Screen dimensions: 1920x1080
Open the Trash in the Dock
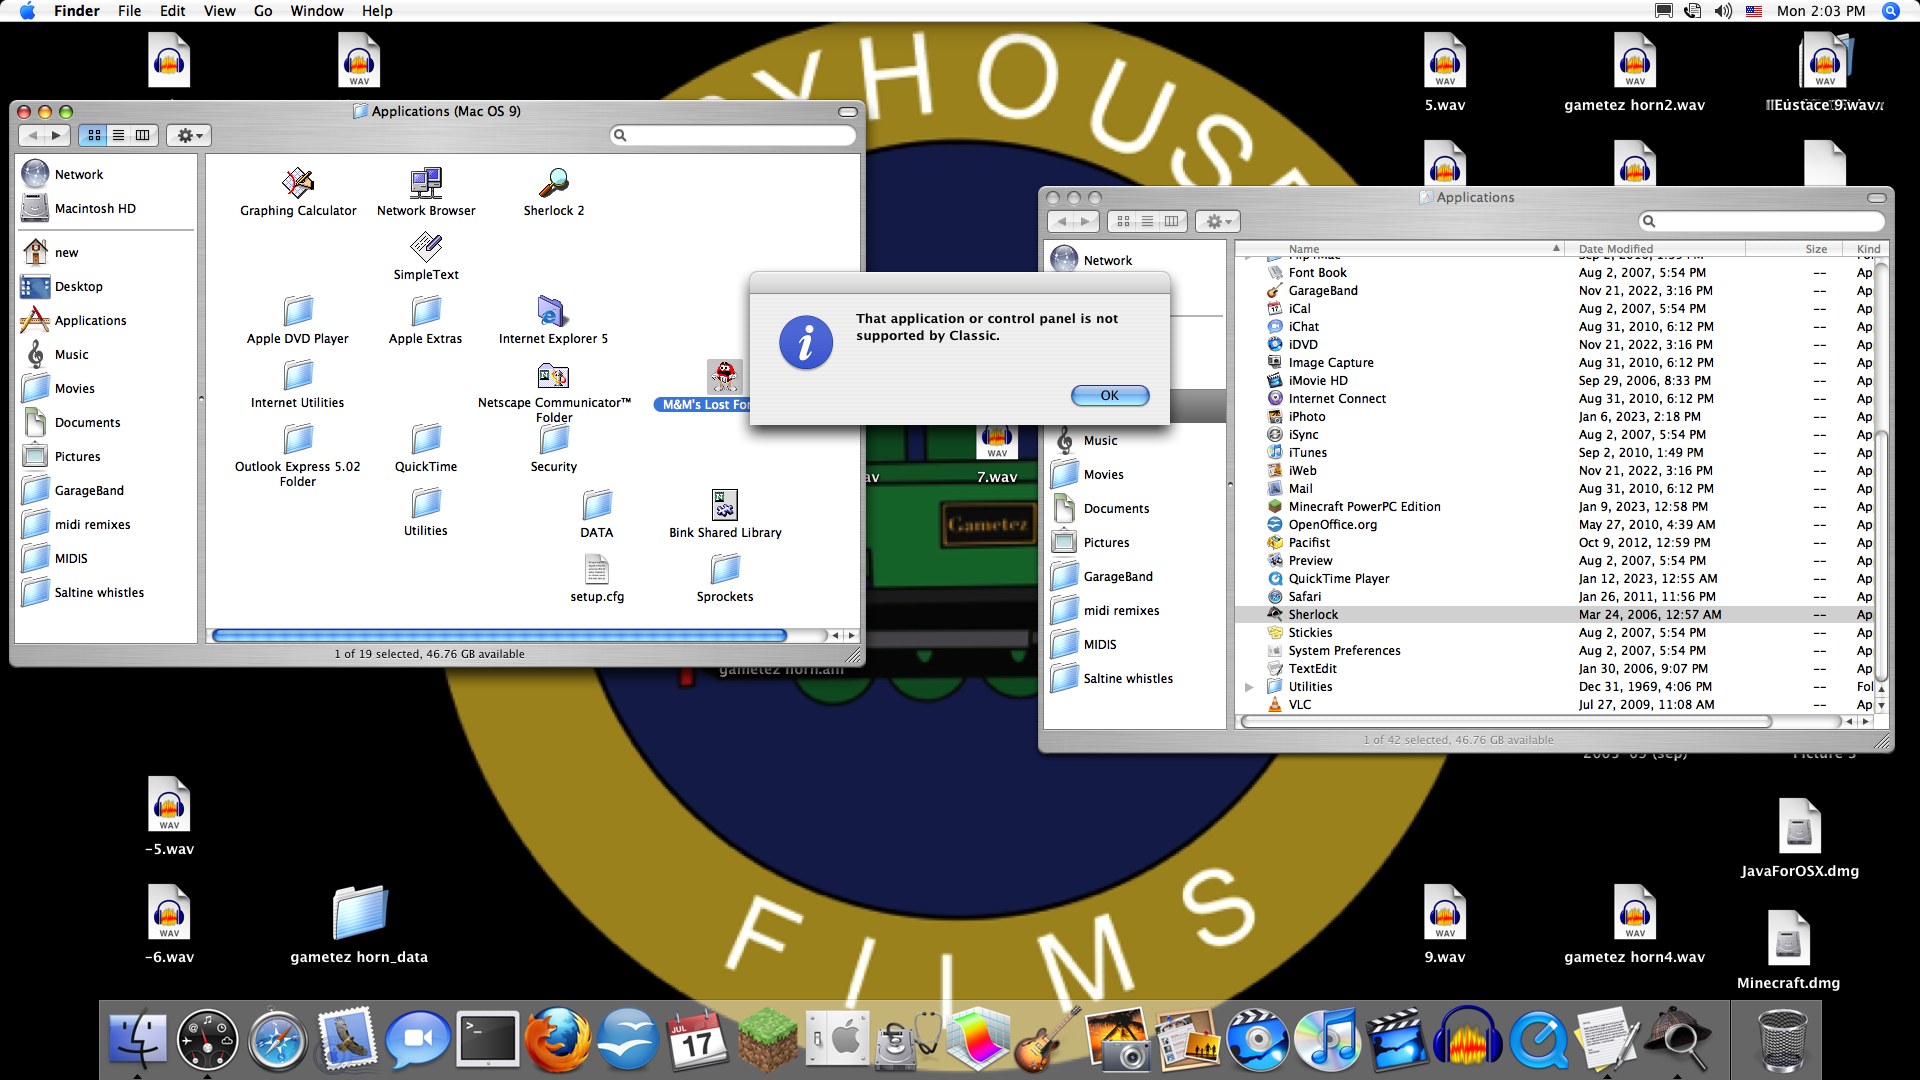click(1782, 1040)
